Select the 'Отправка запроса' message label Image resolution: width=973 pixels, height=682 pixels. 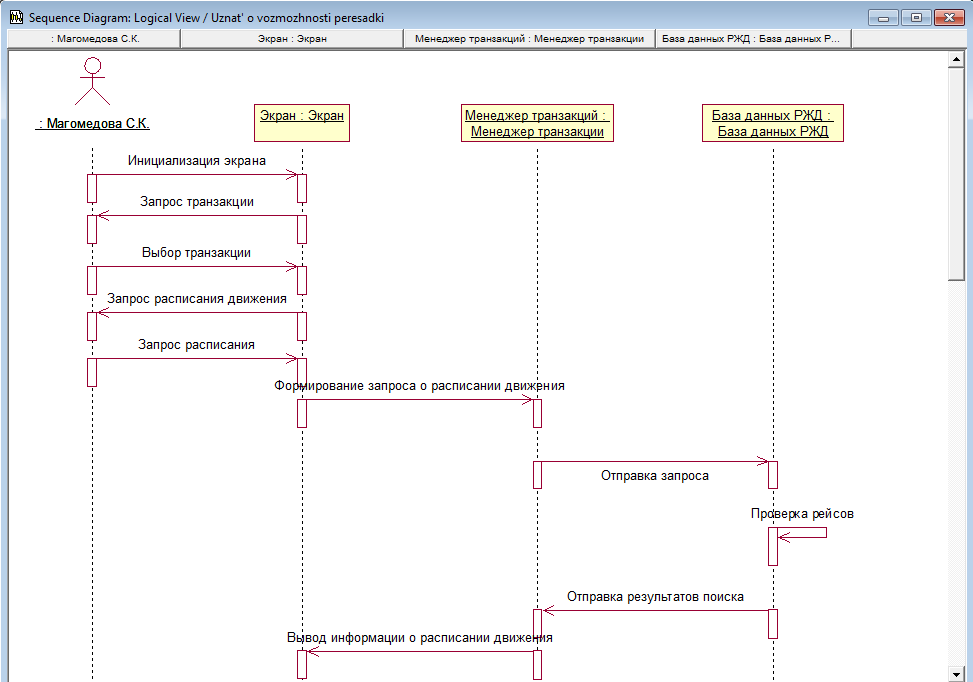coord(655,476)
